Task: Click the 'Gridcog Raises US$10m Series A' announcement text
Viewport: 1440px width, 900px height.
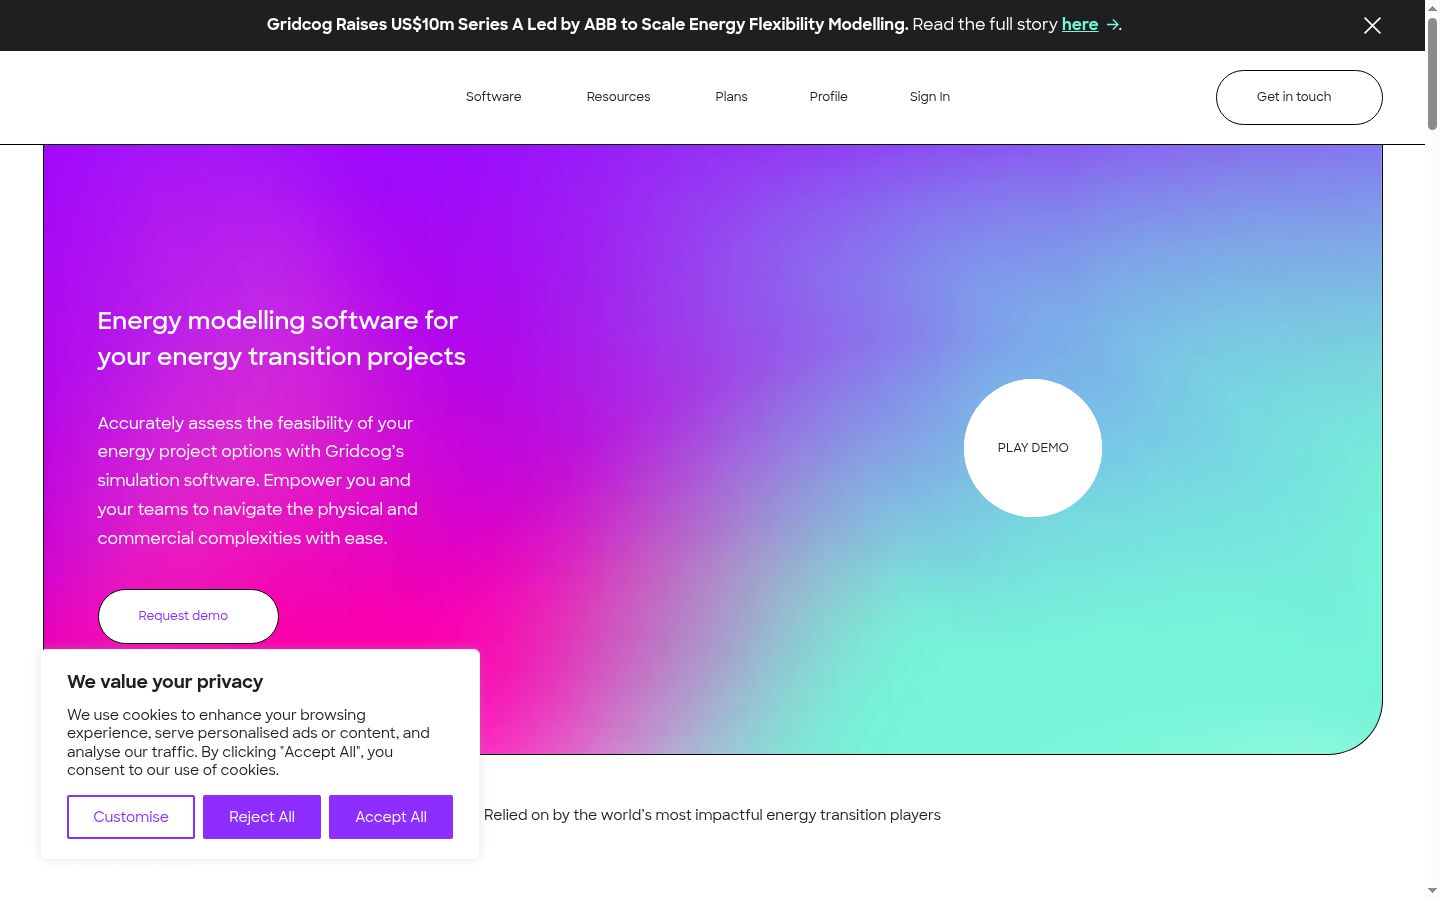Action: [x=587, y=24]
